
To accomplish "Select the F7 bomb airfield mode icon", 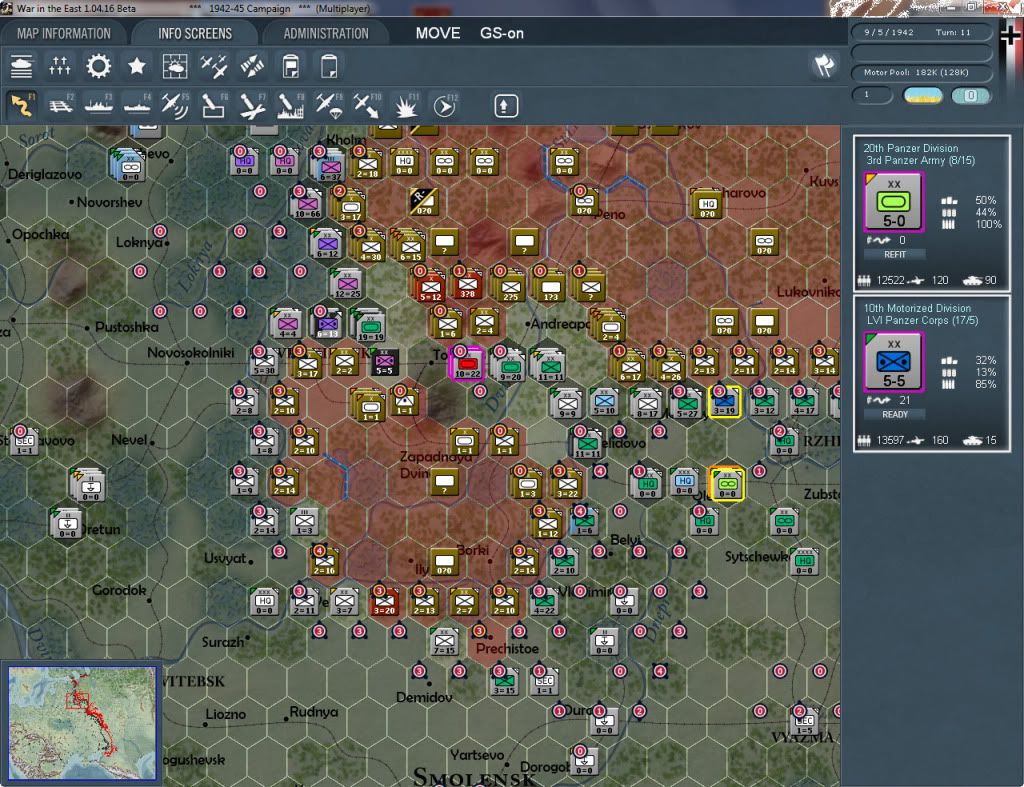I will [x=252, y=106].
